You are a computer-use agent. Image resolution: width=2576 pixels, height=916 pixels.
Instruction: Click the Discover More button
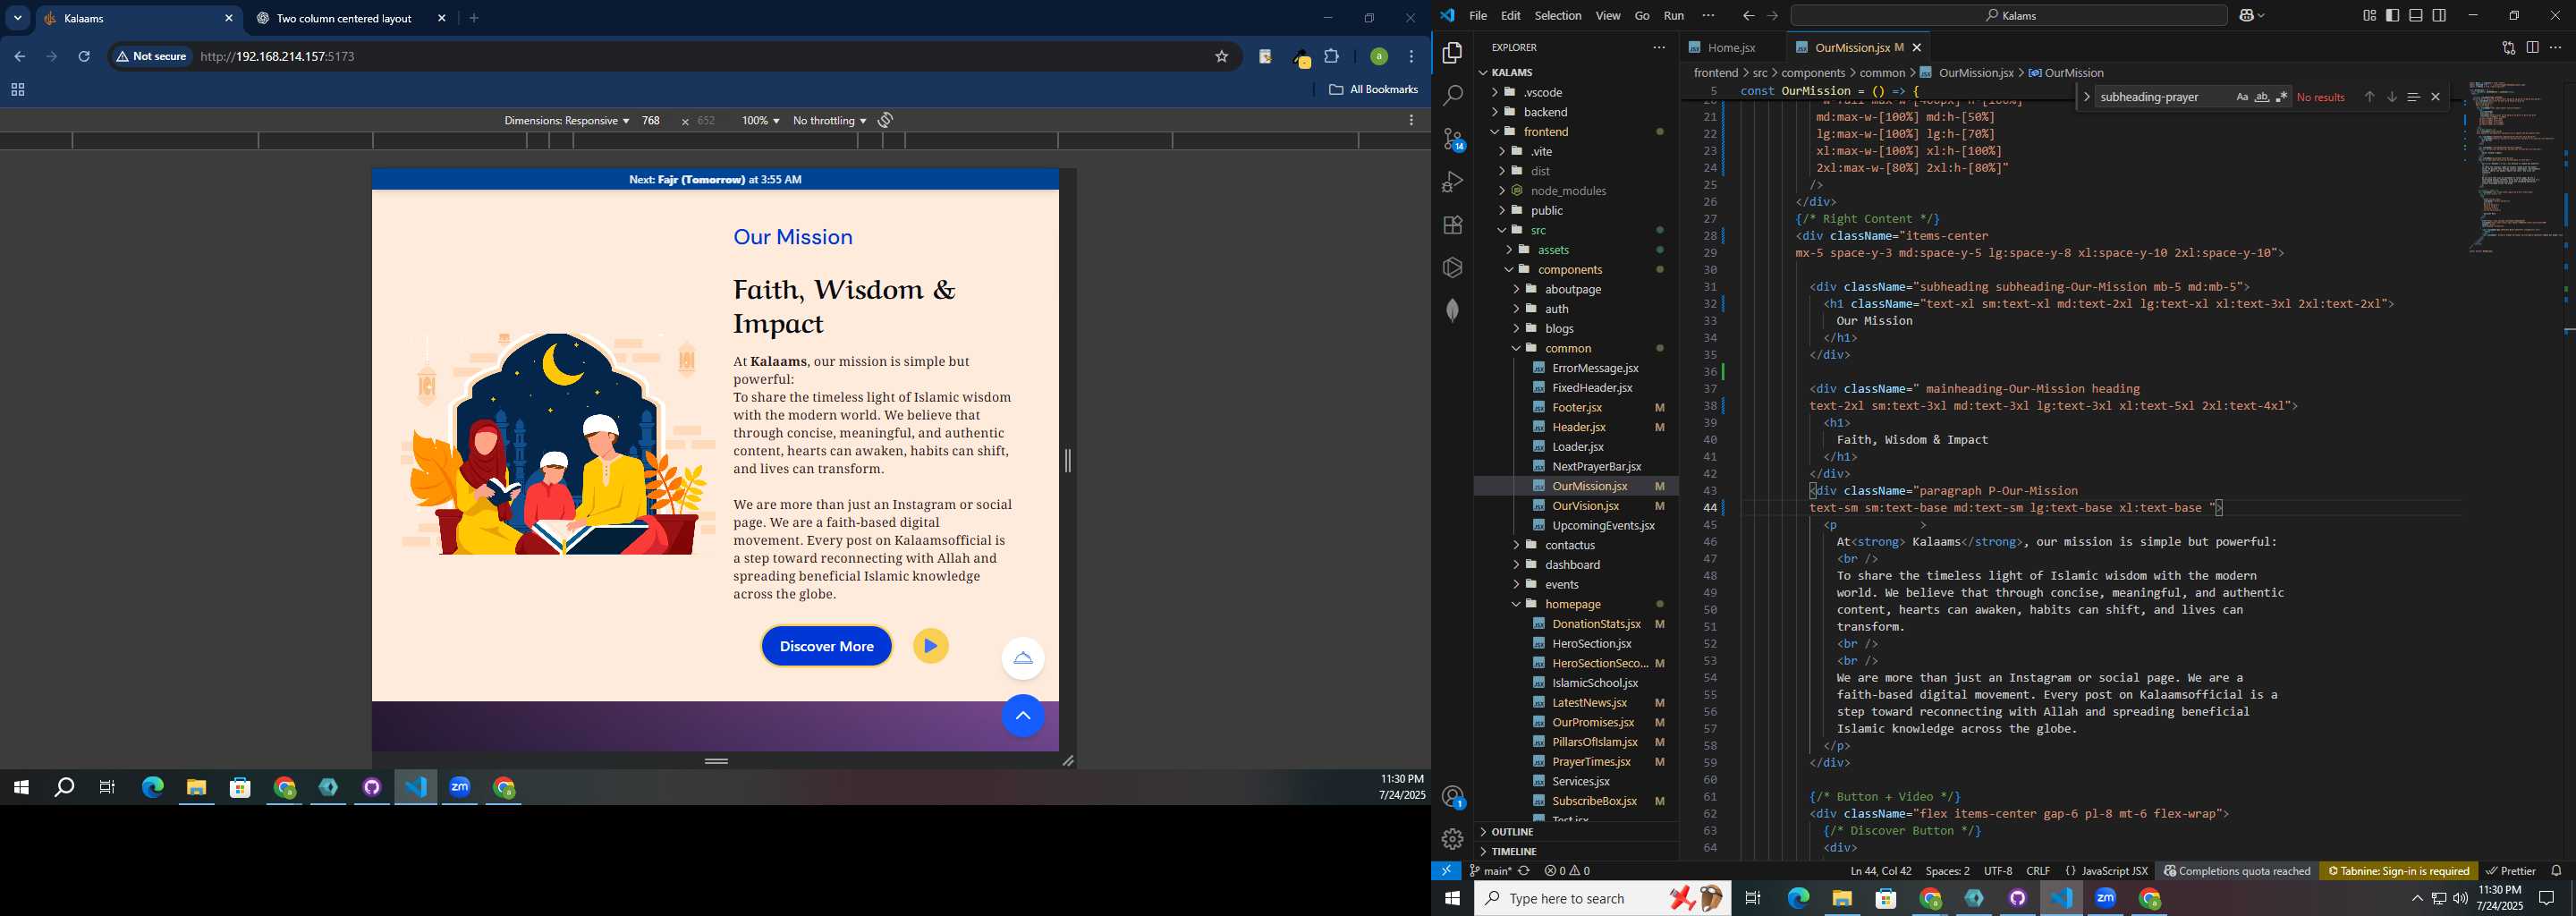826,646
